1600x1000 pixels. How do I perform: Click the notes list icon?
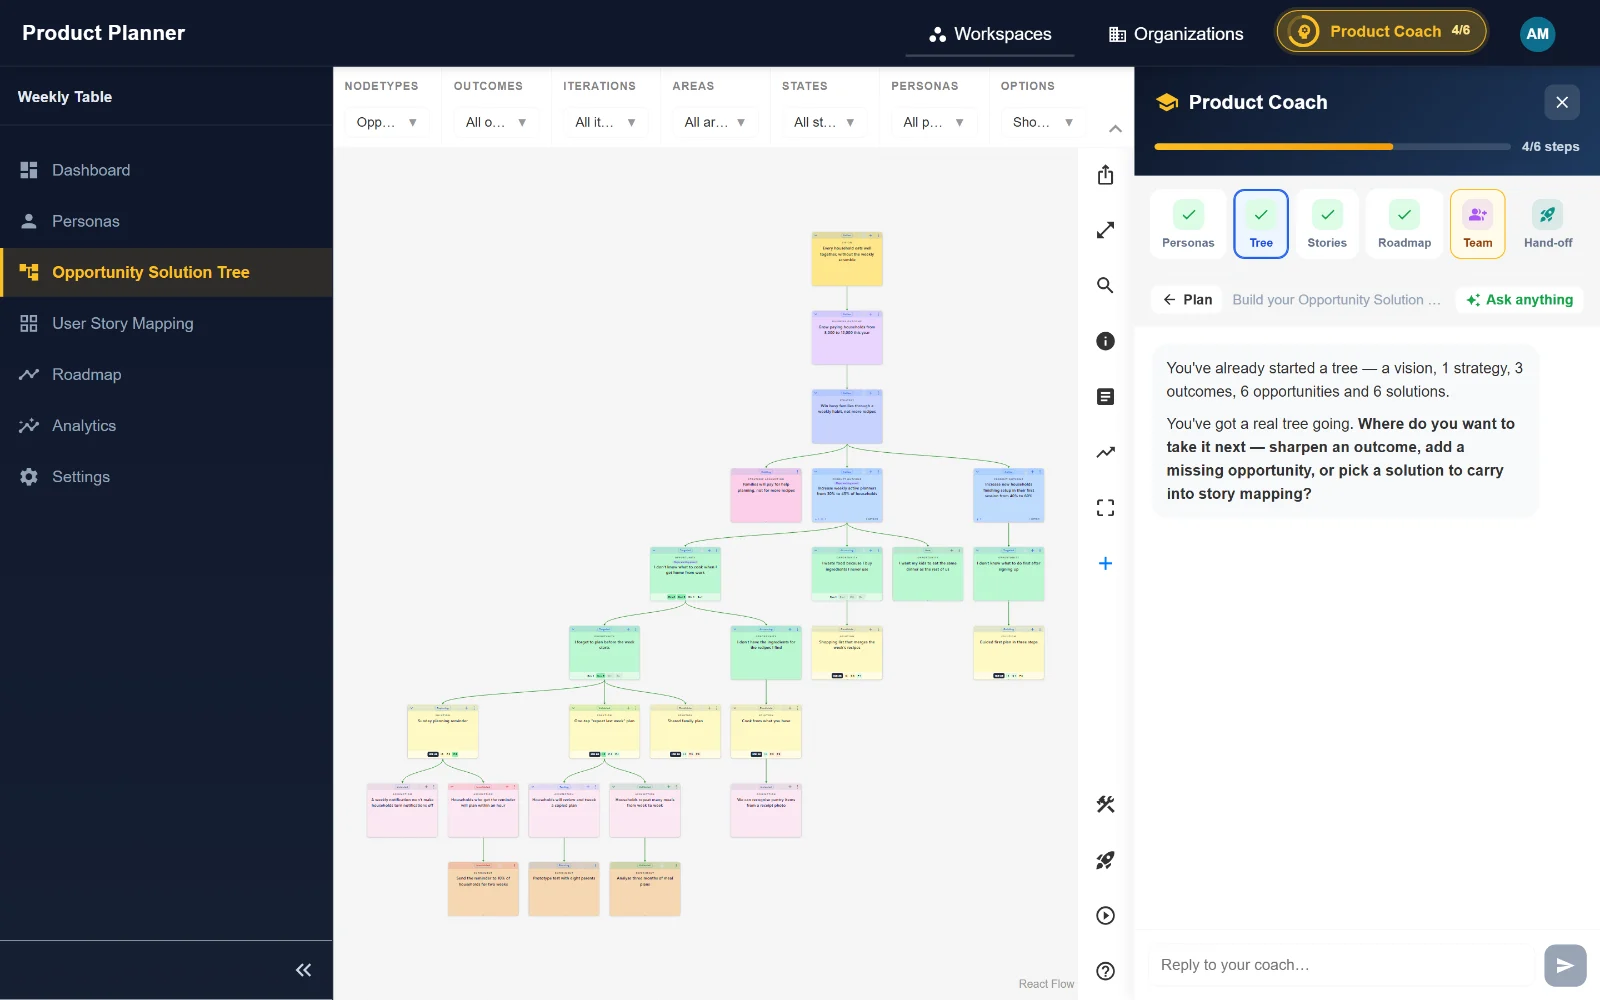(x=1105, y=397)
